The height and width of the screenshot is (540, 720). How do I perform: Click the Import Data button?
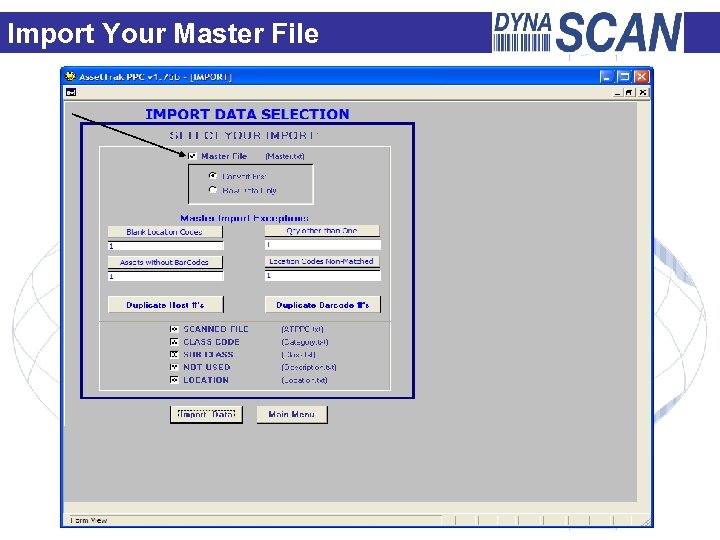pos(206,414)
